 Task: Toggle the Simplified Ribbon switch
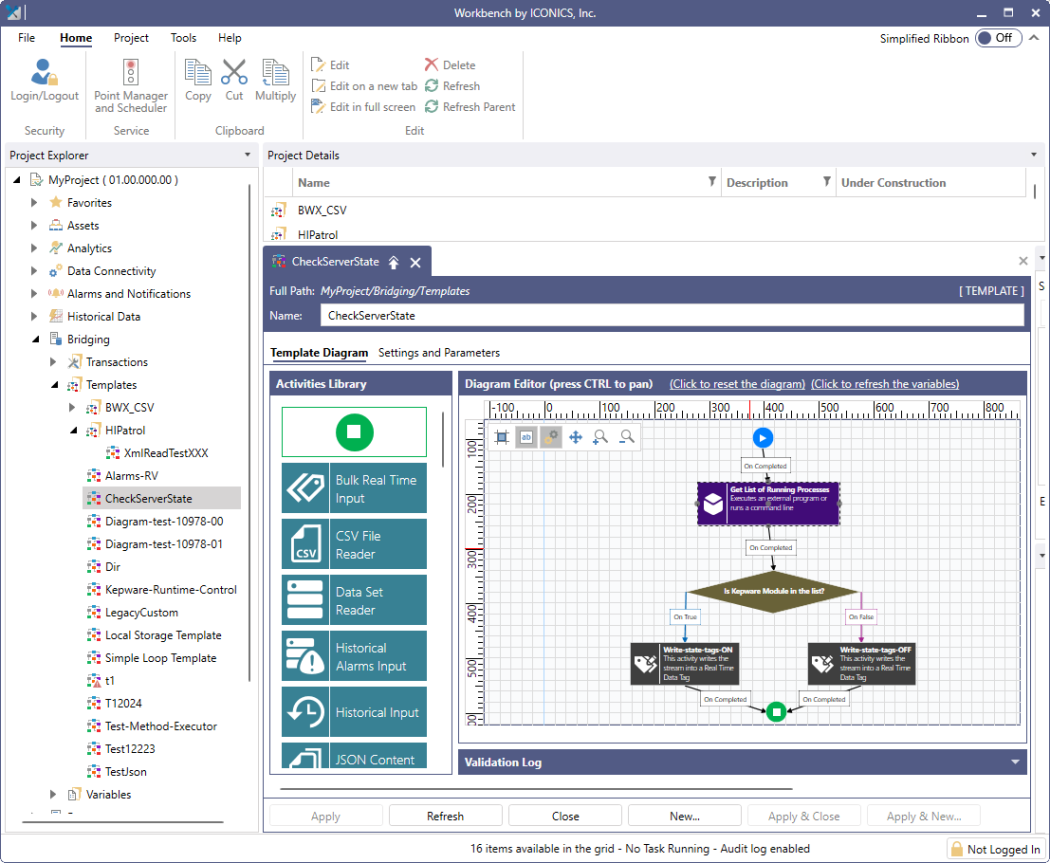(x=998, y=38)
